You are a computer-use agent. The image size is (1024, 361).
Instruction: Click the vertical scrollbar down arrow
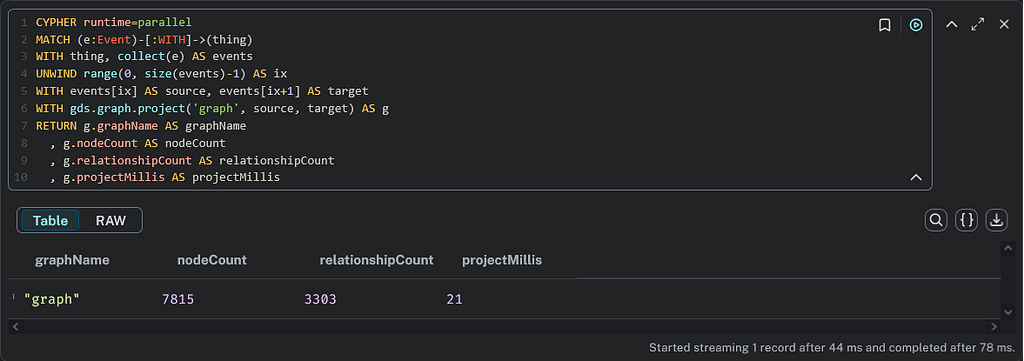1006,313
